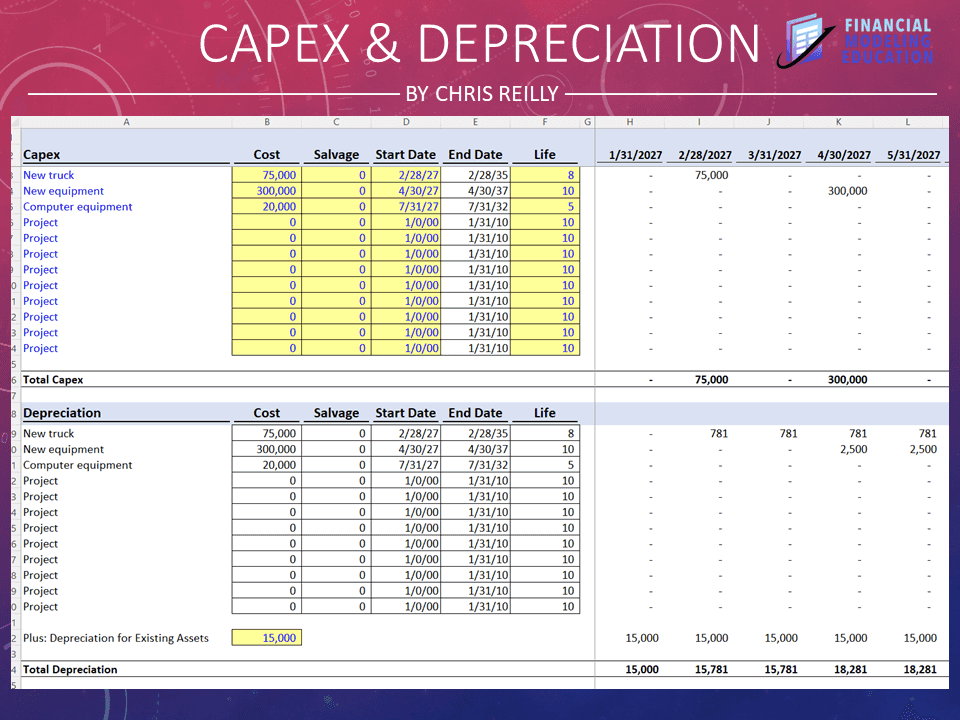The width and height of the screenshot is (960, 720).
Task: Click the Capex 'Life' column heading
Action: coord(545,155)
